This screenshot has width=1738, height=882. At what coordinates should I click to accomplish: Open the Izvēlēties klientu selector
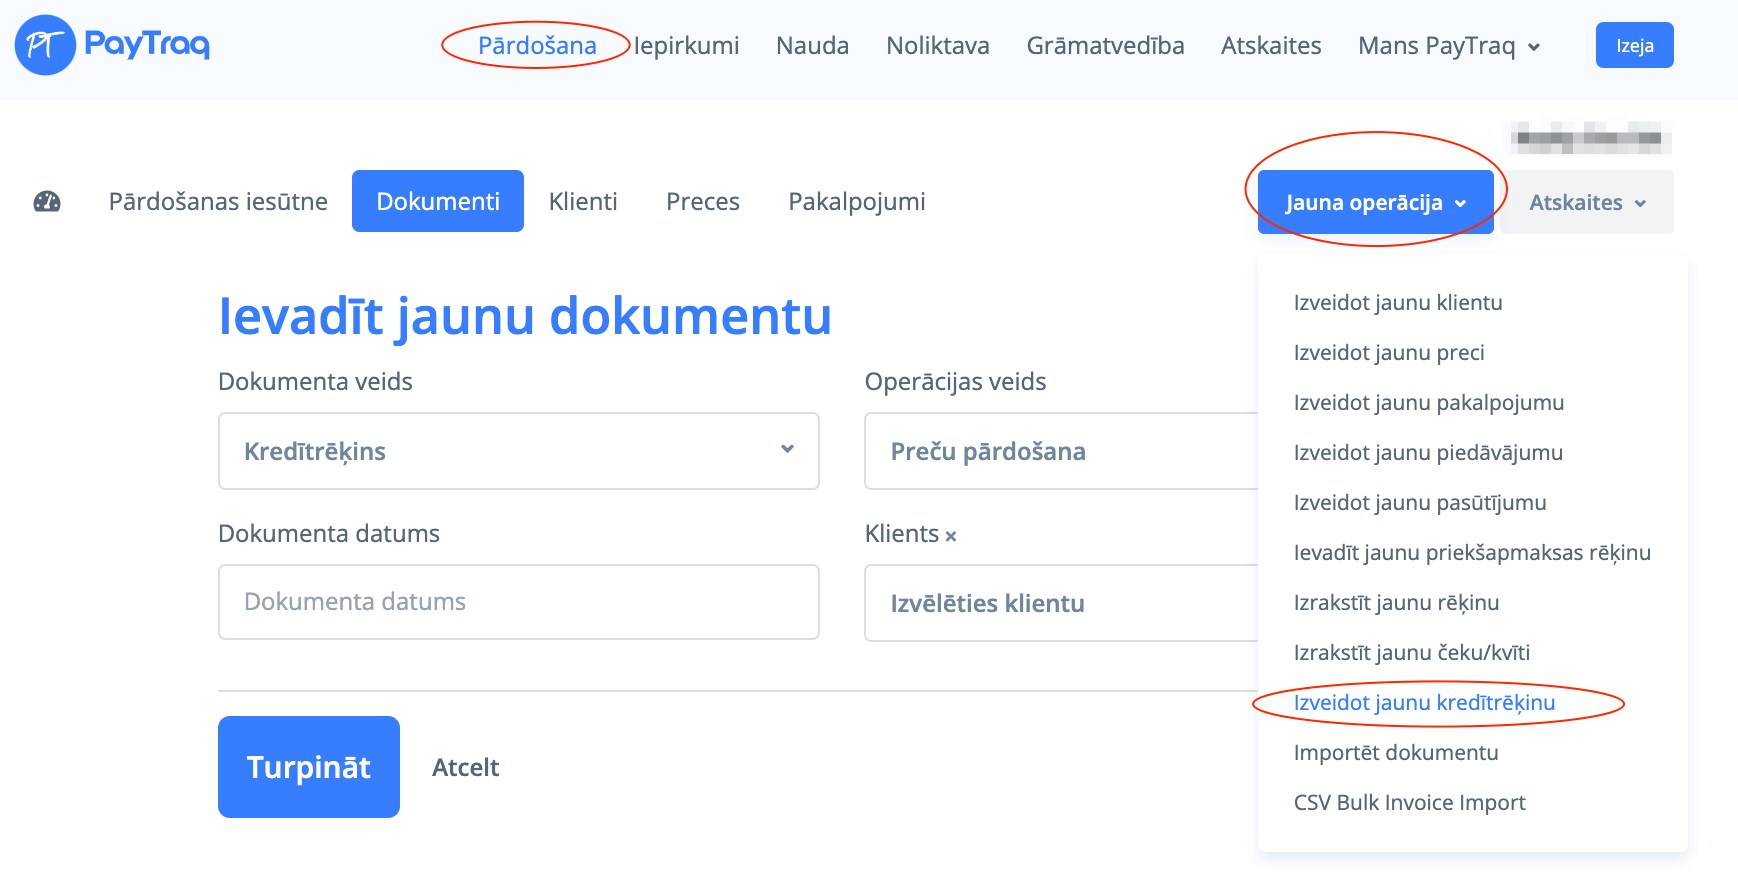click(1060, 603)
